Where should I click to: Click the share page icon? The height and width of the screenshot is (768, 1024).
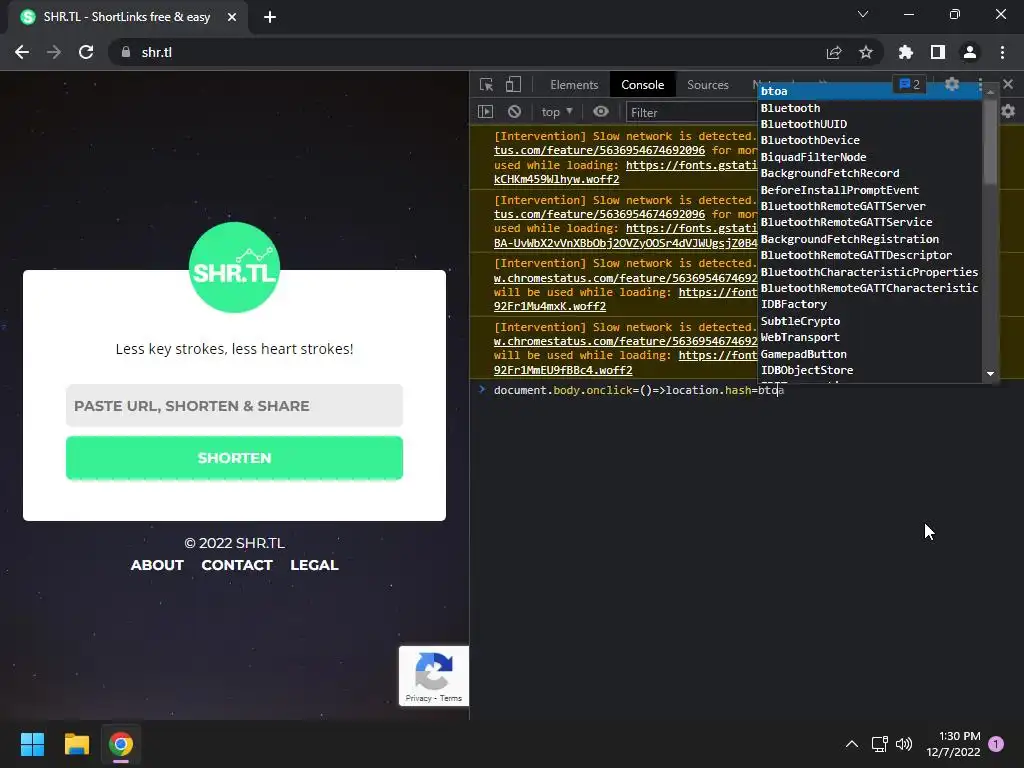pos(834,52)
